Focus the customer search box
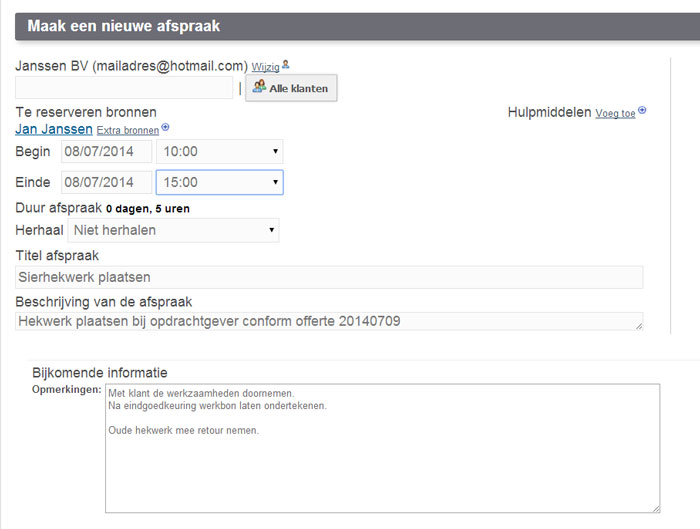This screenshot has height=529, width=700. pyautogui.click(x=124, y=88)
